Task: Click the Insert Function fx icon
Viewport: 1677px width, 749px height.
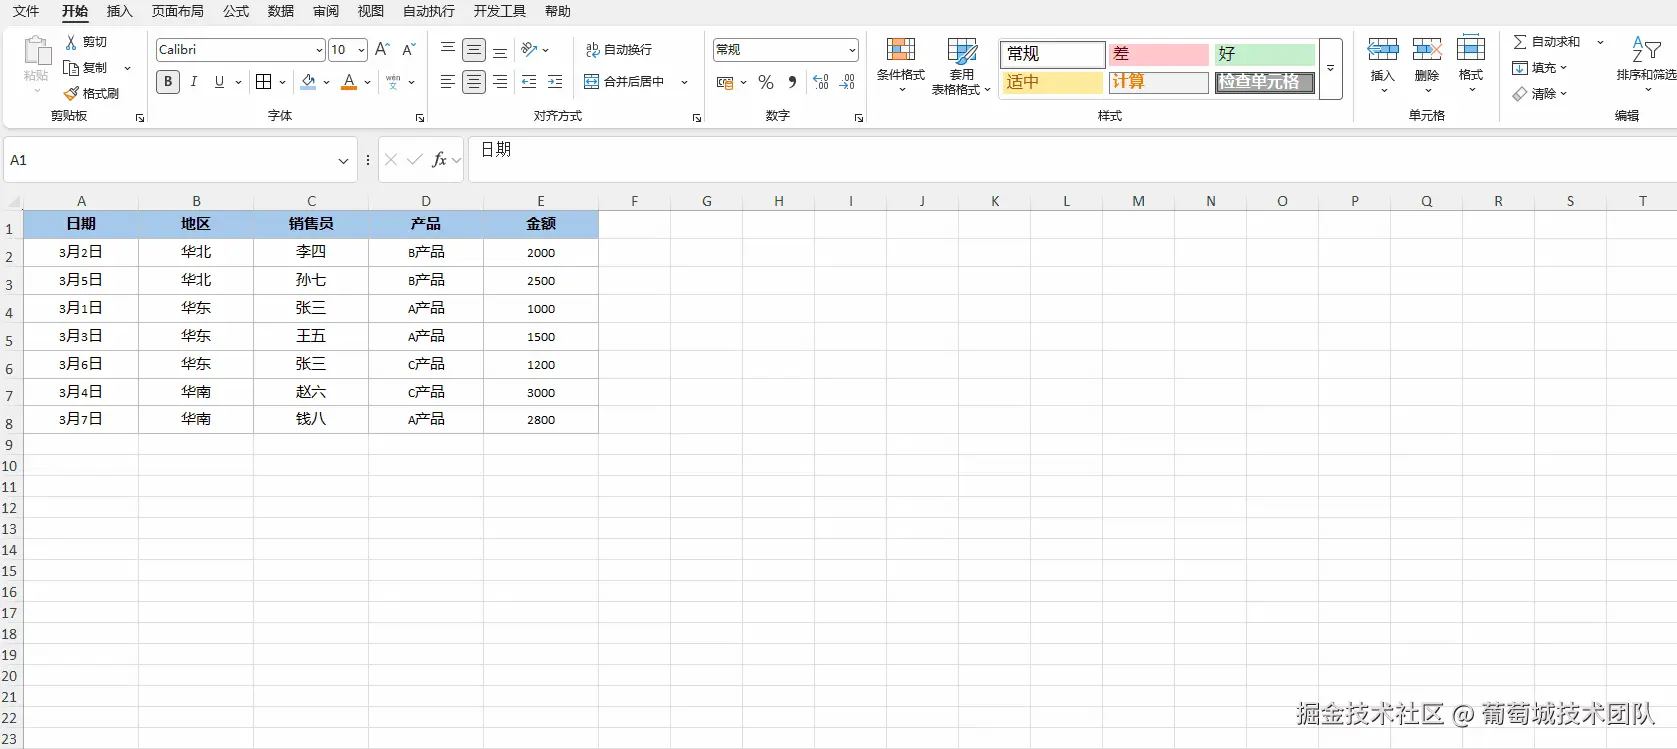Action: pyautogui.click(x=439, y=160)
